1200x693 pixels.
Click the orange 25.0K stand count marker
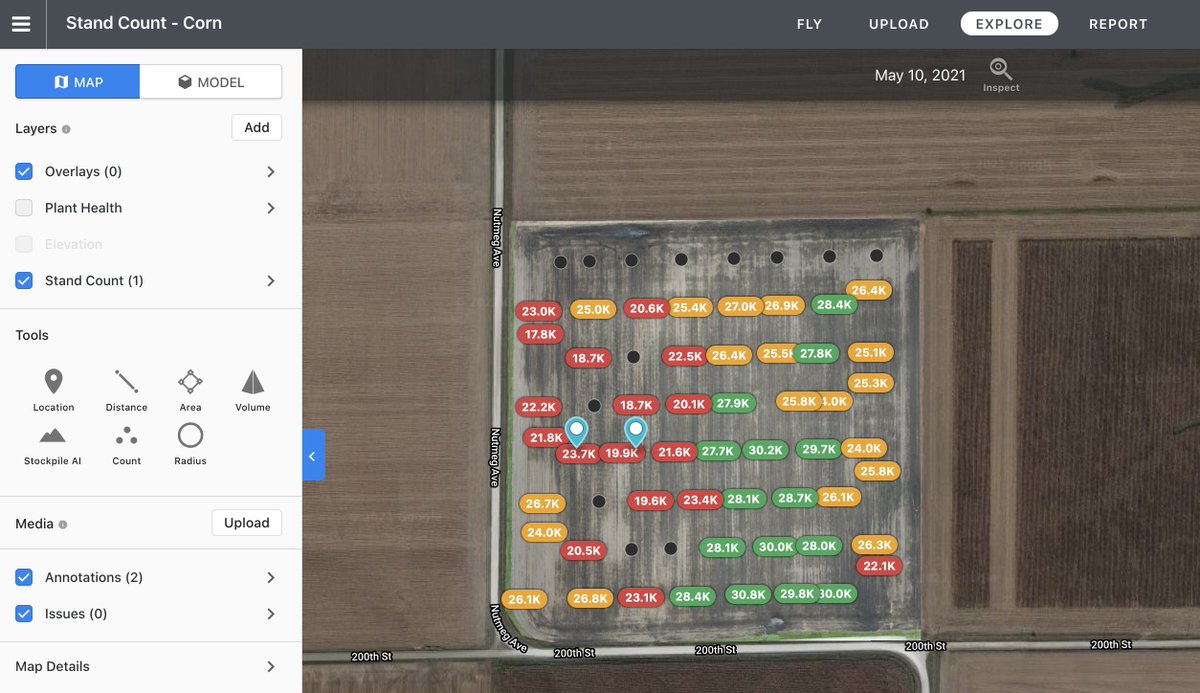[593, 309]
